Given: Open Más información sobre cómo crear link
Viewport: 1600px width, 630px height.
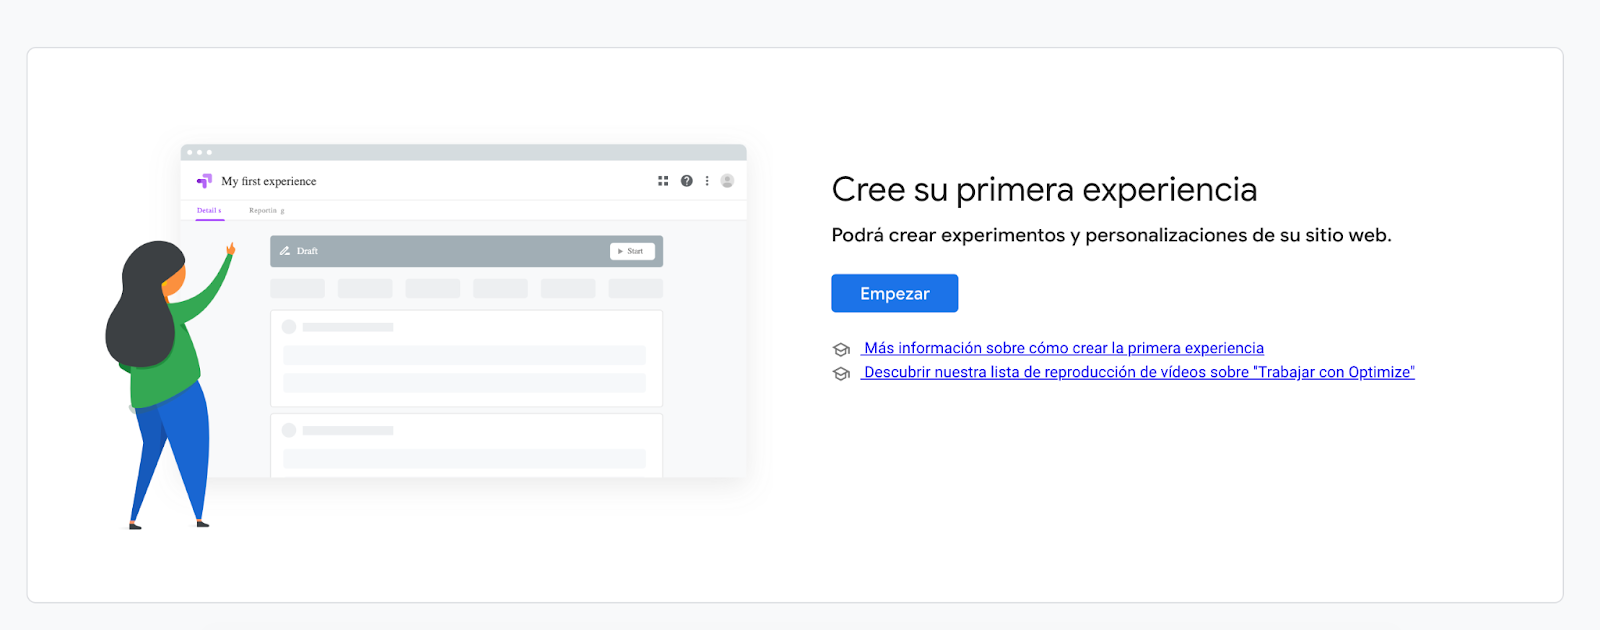Looking at the screenshot, I should [1063, 348].
